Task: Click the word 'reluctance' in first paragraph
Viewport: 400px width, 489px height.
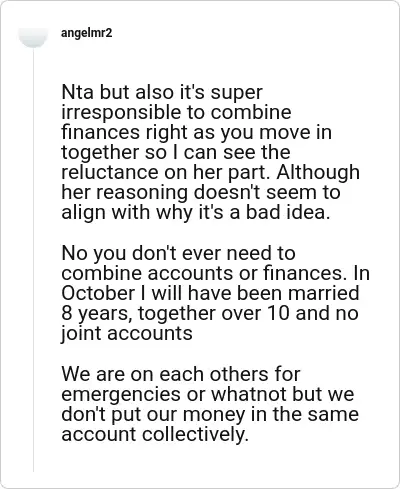Action: [x=110, y=172]
